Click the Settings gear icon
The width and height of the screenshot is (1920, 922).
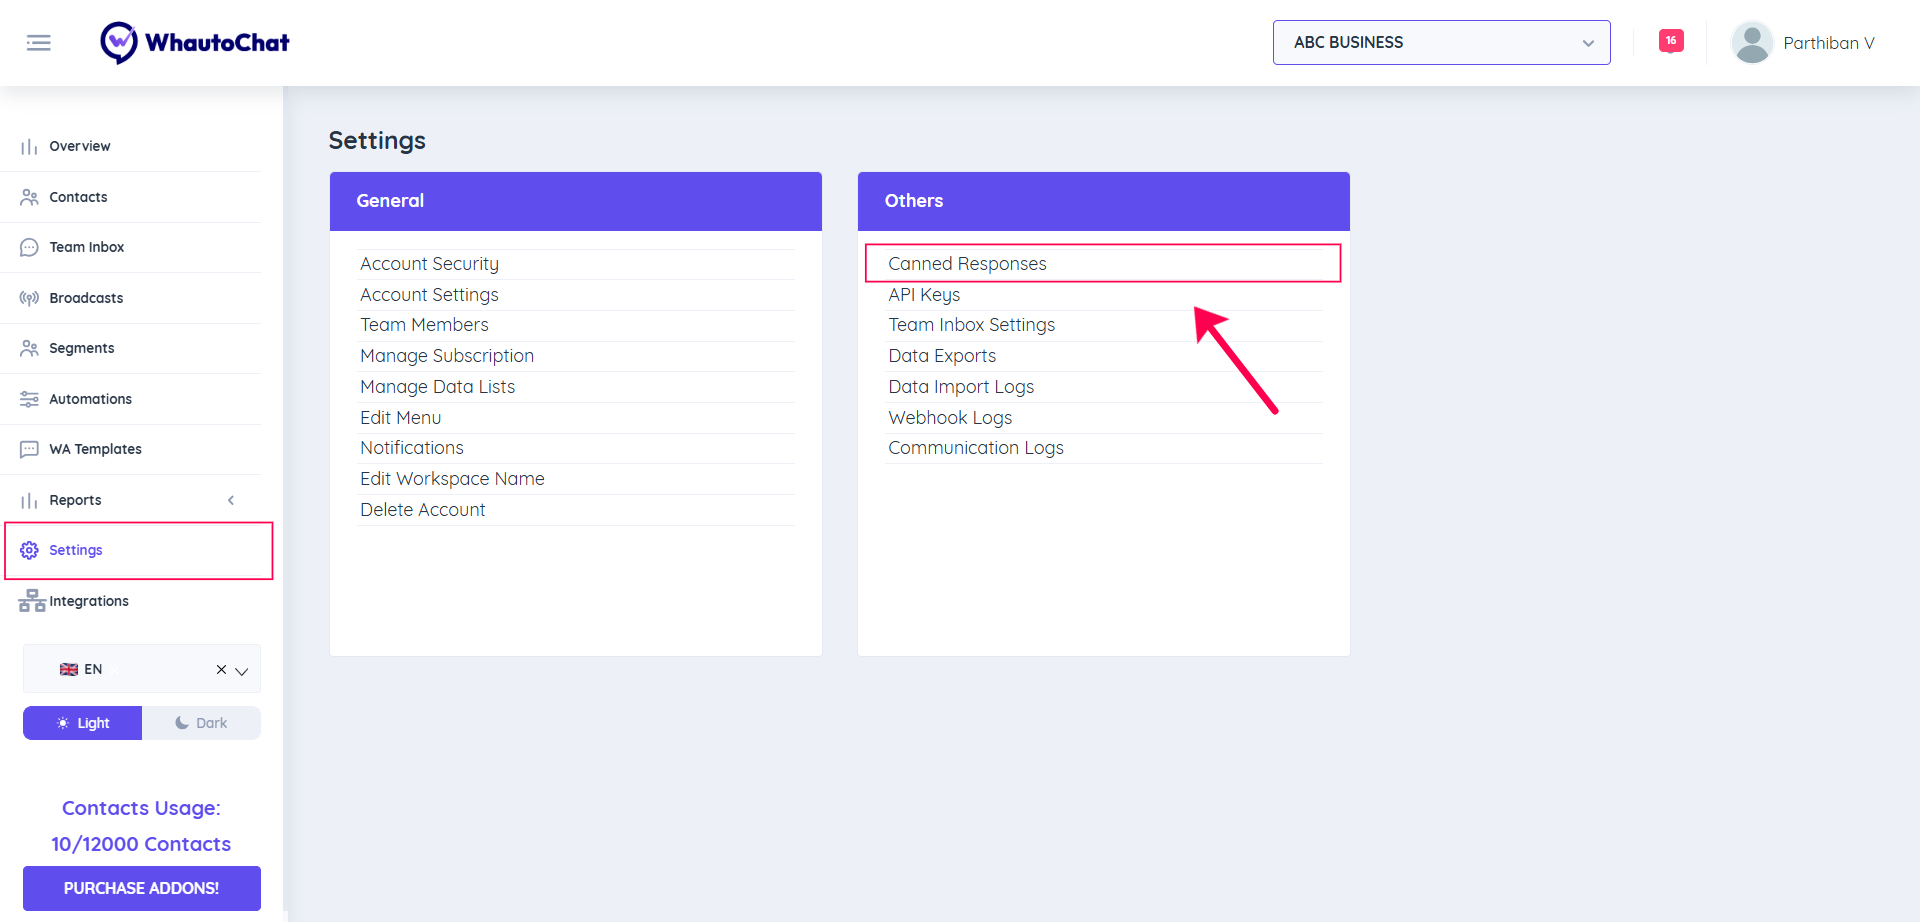tap(28, 550)
